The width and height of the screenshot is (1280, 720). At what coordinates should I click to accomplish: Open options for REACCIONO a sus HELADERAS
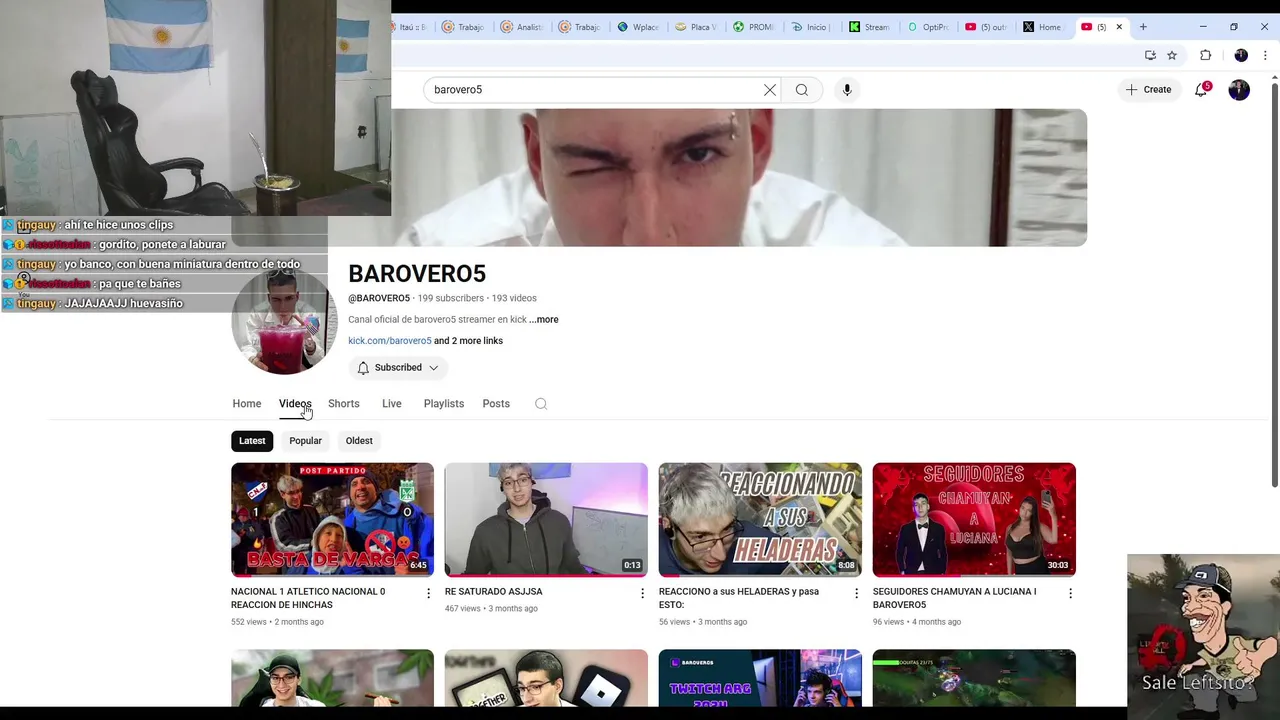(856, 593)
